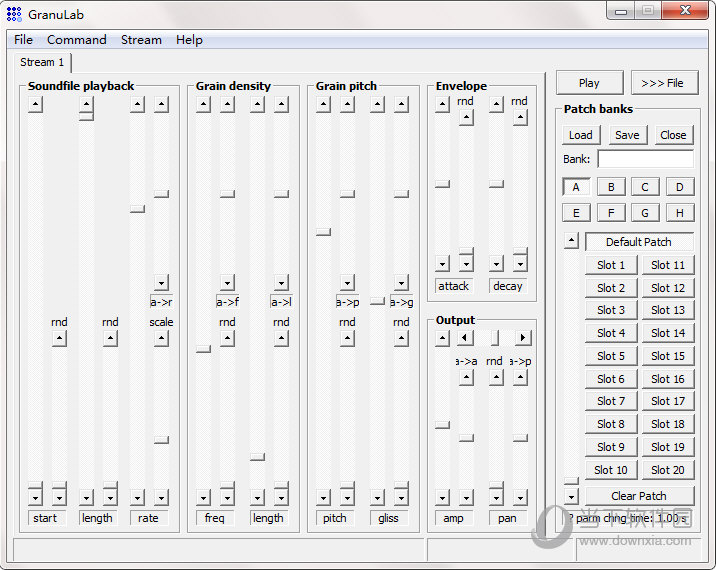The width and height of the screenshot is (716, 570).
Task: Choose patch Slot 1
Action: [x=611, y=265]
